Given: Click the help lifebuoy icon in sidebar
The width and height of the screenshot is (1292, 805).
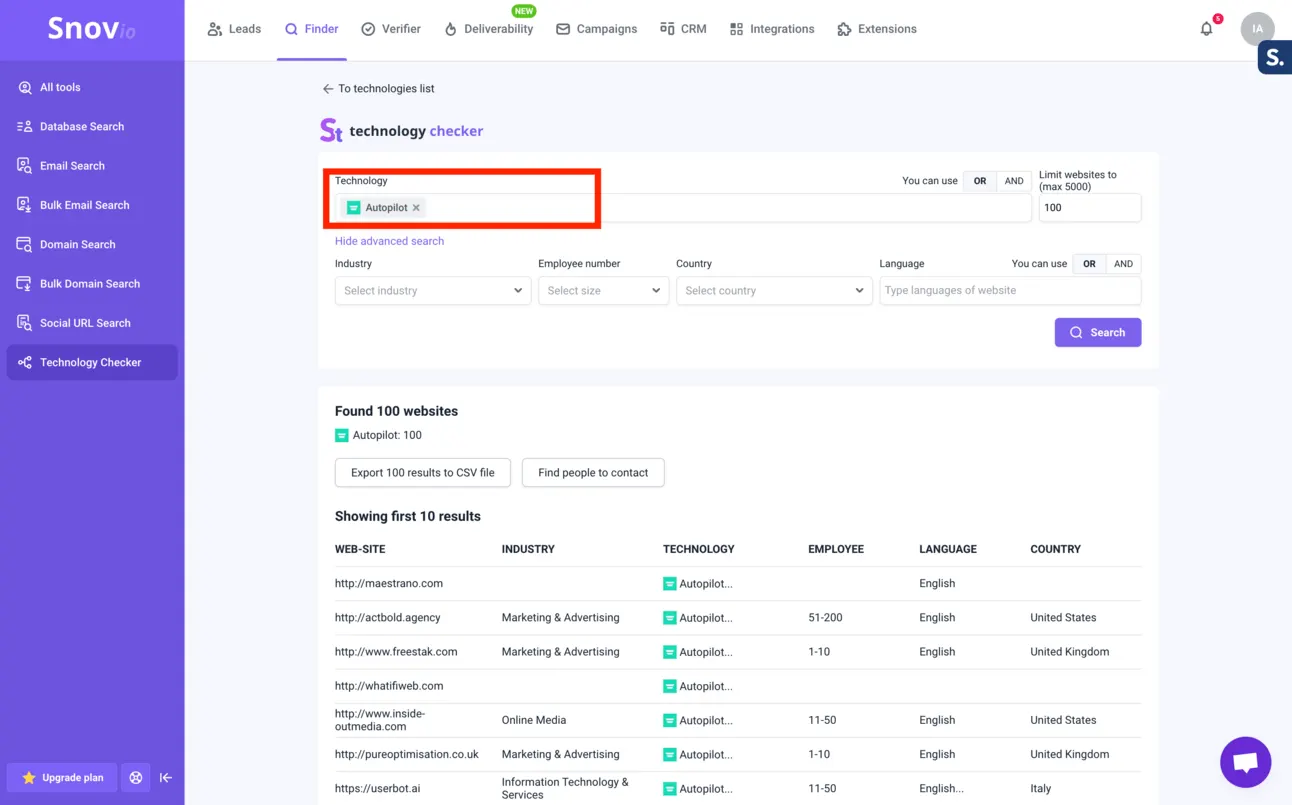Looking at the screenshot, I should click(x=136, y=777).
